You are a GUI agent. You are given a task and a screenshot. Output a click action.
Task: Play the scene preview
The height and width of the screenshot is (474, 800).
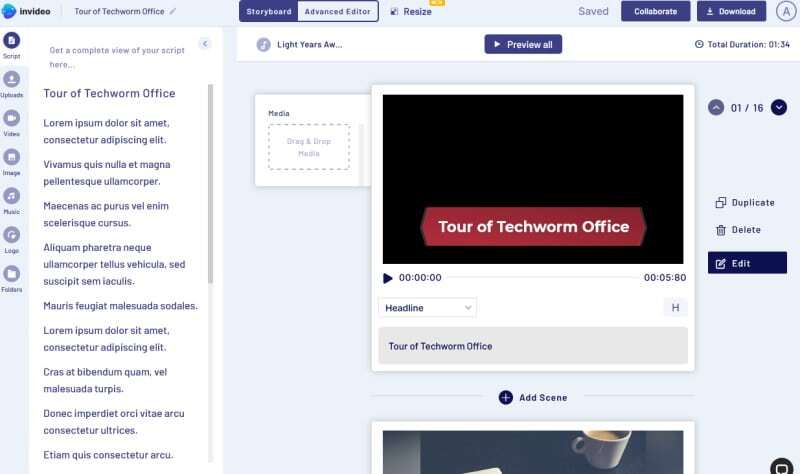[x=388, y=278]
